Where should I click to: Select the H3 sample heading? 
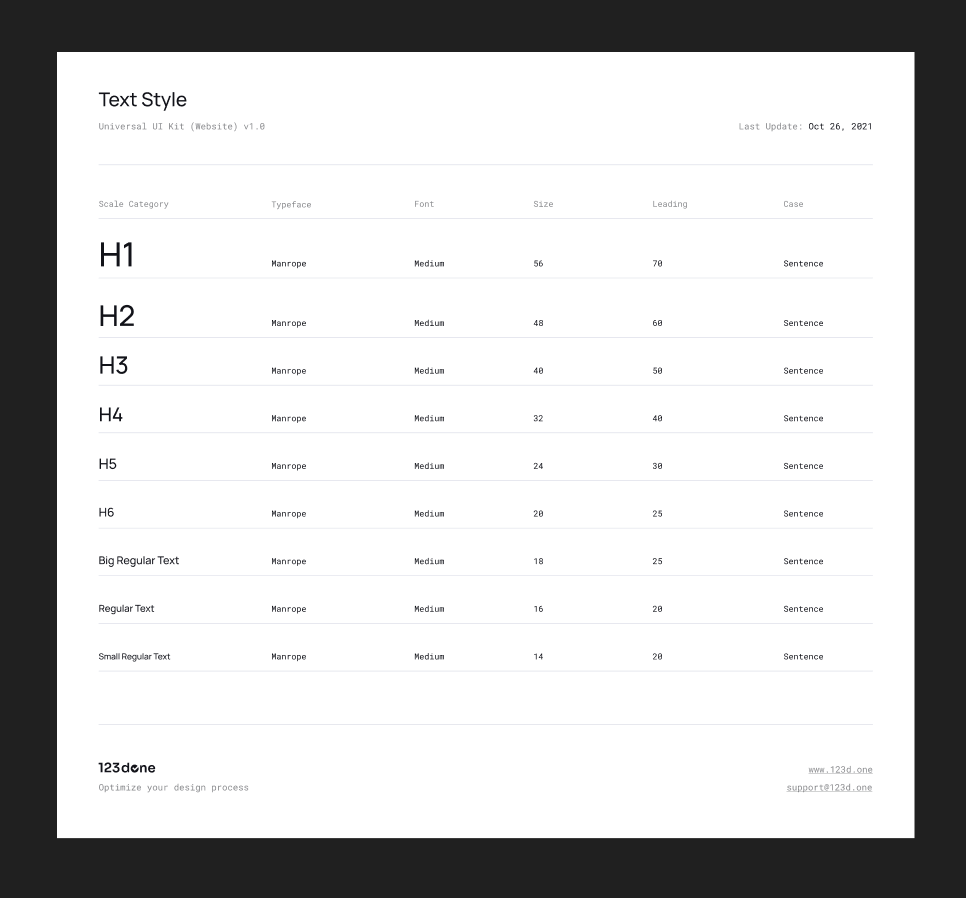[x=113, y=365]
